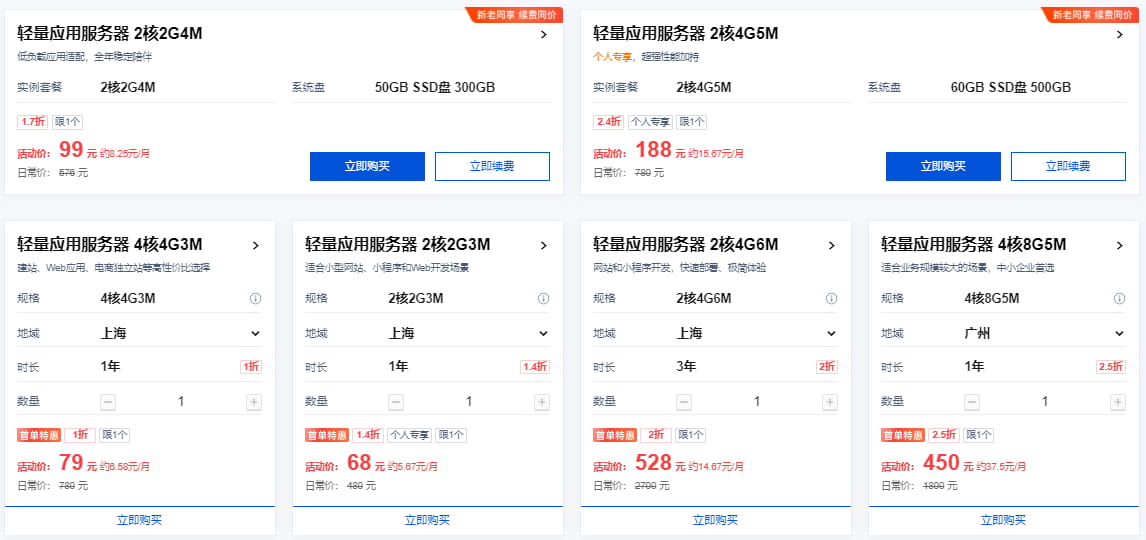Increase quantity for 2核4G6M server

[x=830, y=402]
